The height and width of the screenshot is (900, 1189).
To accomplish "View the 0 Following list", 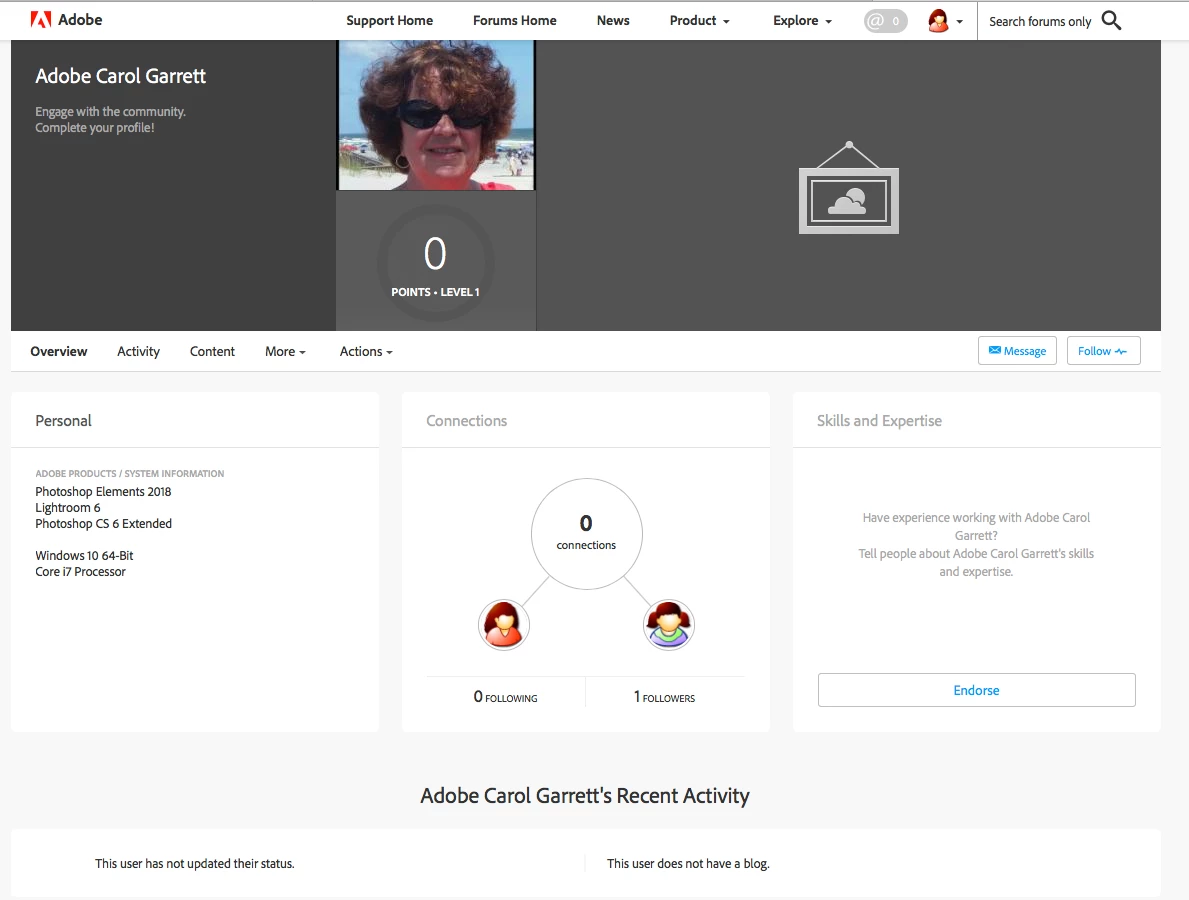I will (x=505, y=697).
